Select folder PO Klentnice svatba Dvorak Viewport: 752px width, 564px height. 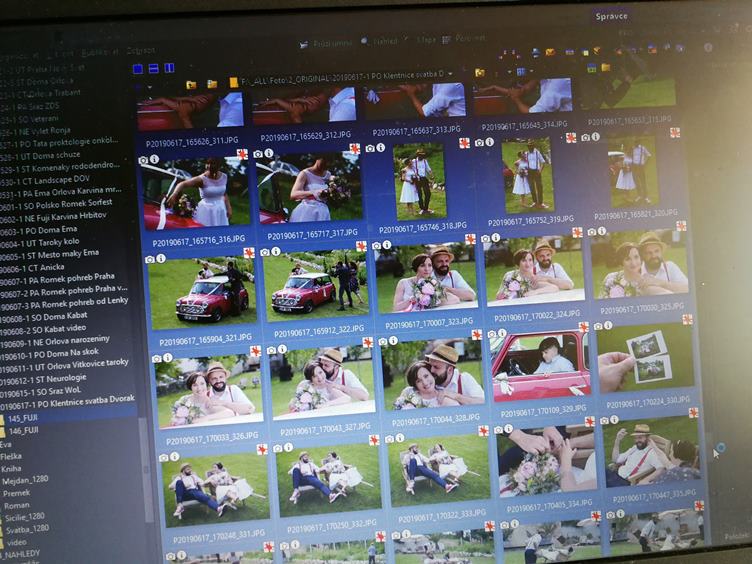(x=67, y=401)
